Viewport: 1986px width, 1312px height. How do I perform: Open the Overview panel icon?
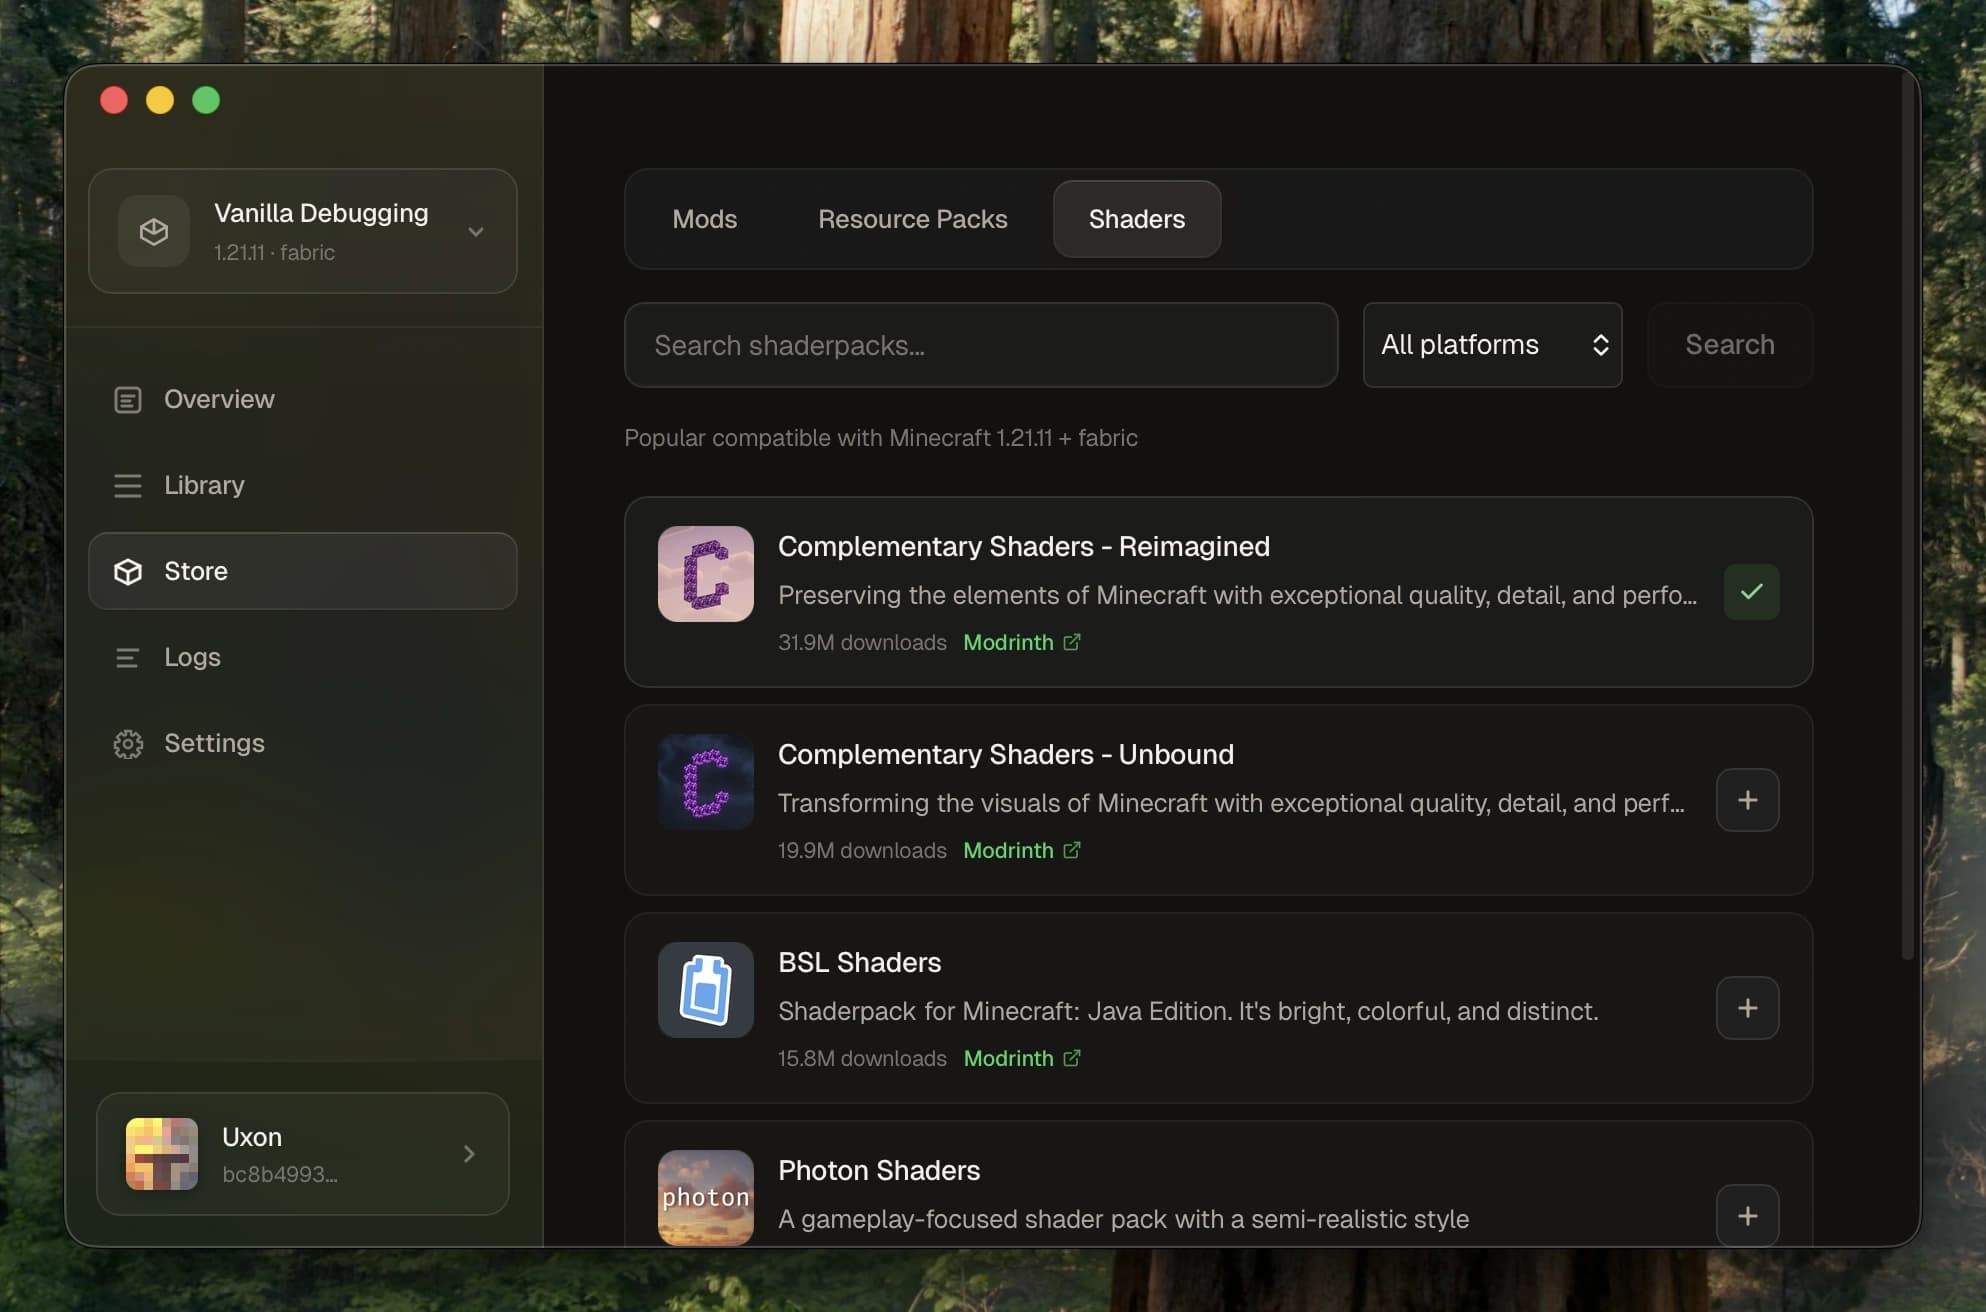click(128, 399)
